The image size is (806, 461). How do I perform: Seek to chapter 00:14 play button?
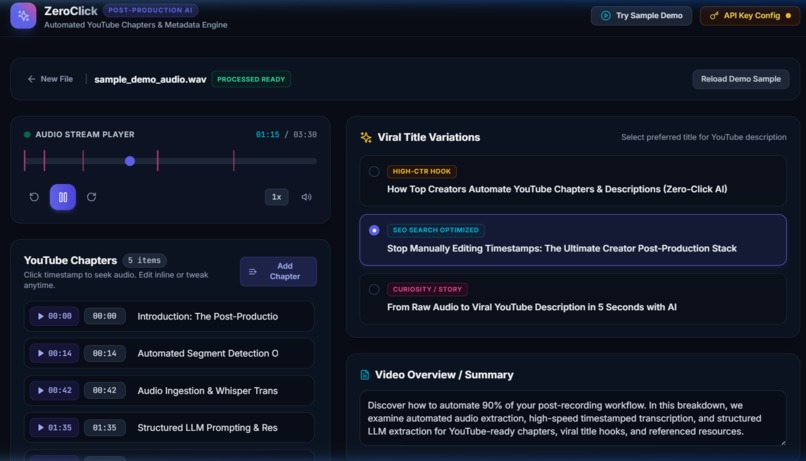(x=54, y=353)
